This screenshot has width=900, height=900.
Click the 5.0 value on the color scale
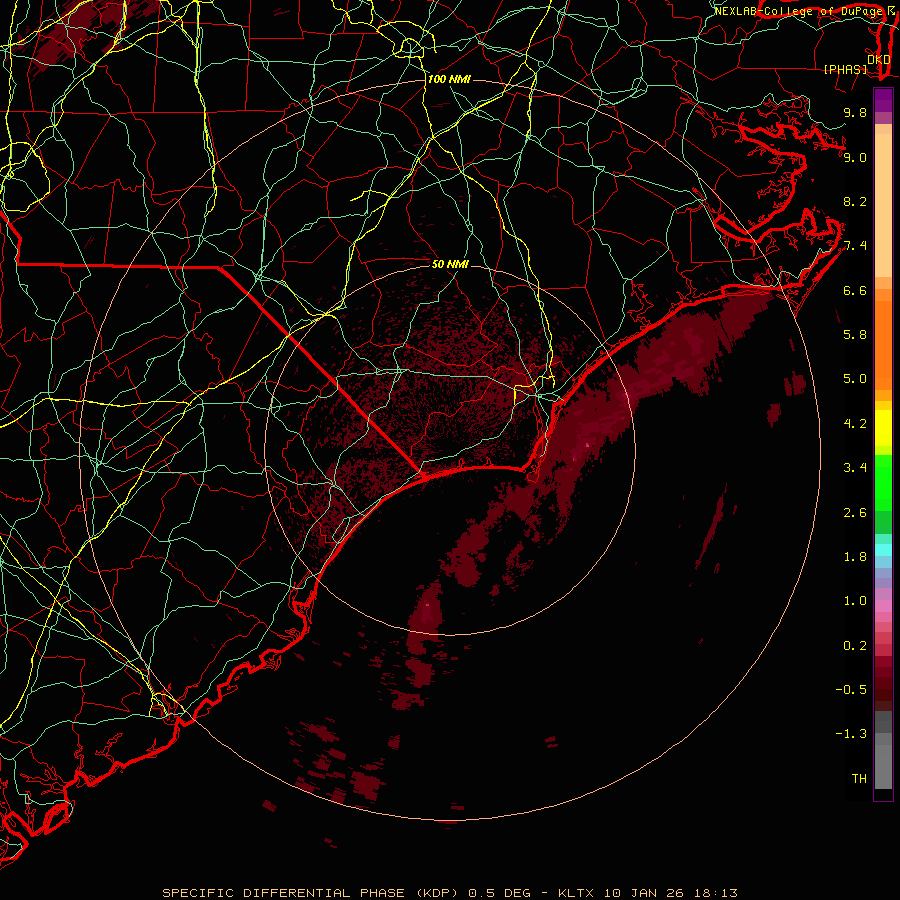855,379
